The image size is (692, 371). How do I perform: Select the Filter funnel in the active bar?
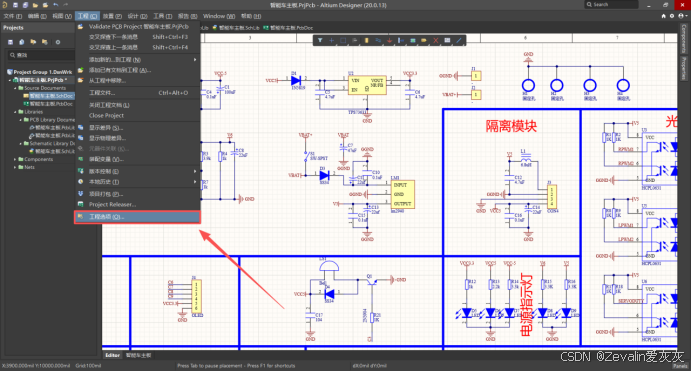tap(320, 40)
